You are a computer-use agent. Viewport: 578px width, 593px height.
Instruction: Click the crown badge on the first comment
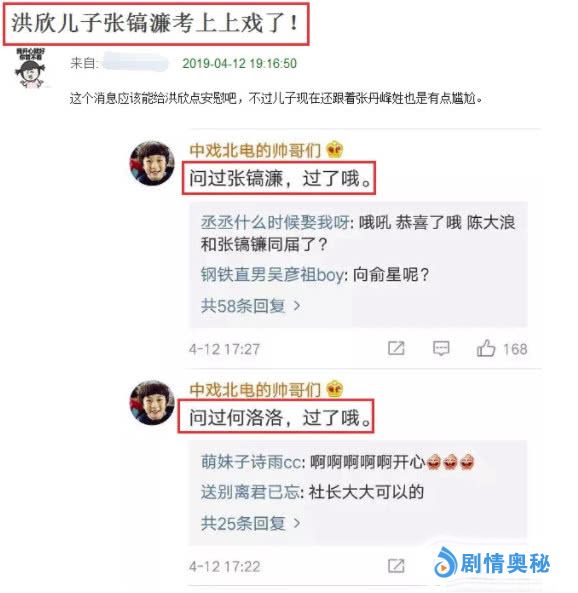tap(334, 150)
